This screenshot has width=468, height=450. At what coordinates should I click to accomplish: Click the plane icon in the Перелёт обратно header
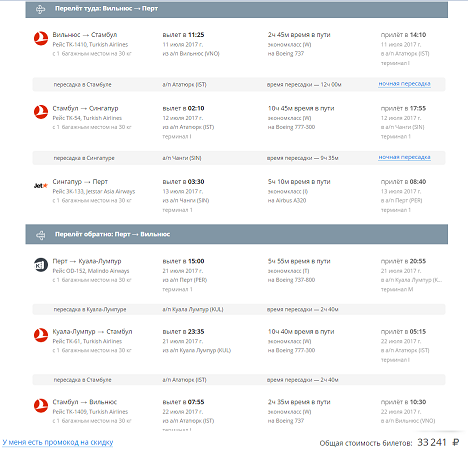click(x=40, y=235)
